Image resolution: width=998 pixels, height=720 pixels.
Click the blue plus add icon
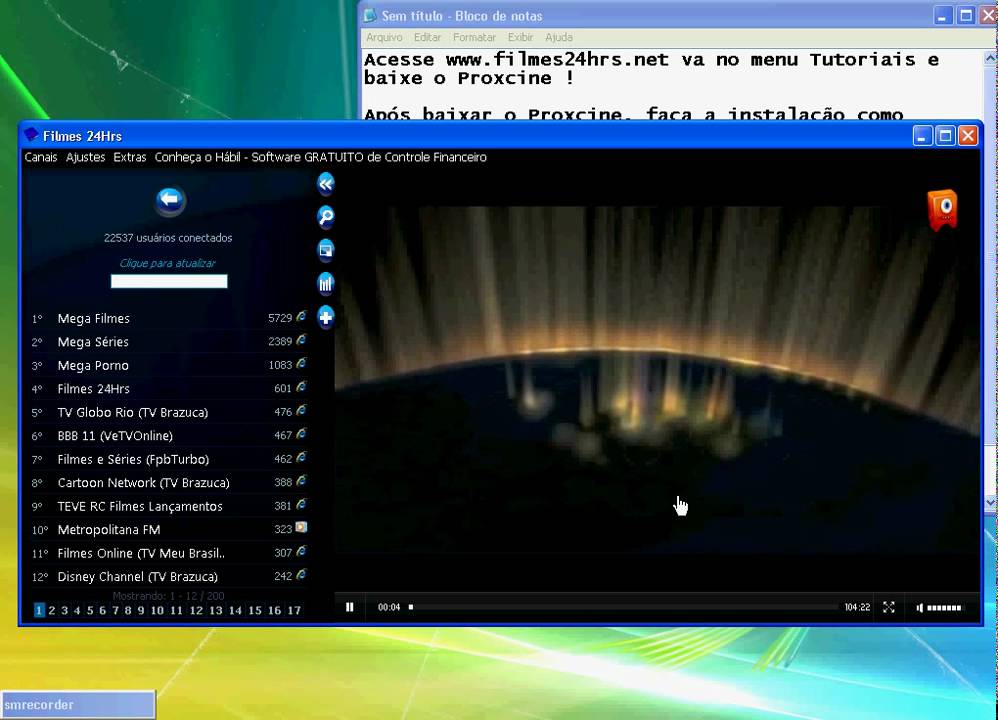pyautogui.click(x=326, y=317)
